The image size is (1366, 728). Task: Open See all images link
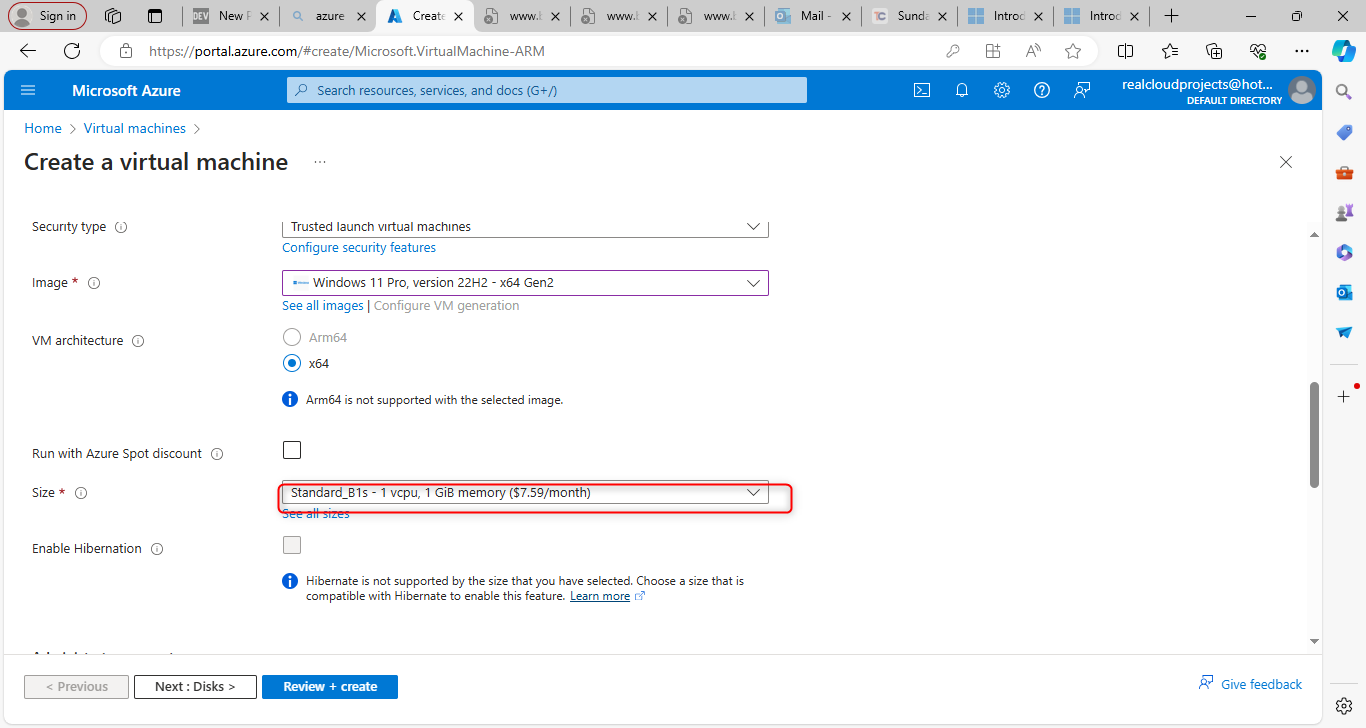(323, 306)
